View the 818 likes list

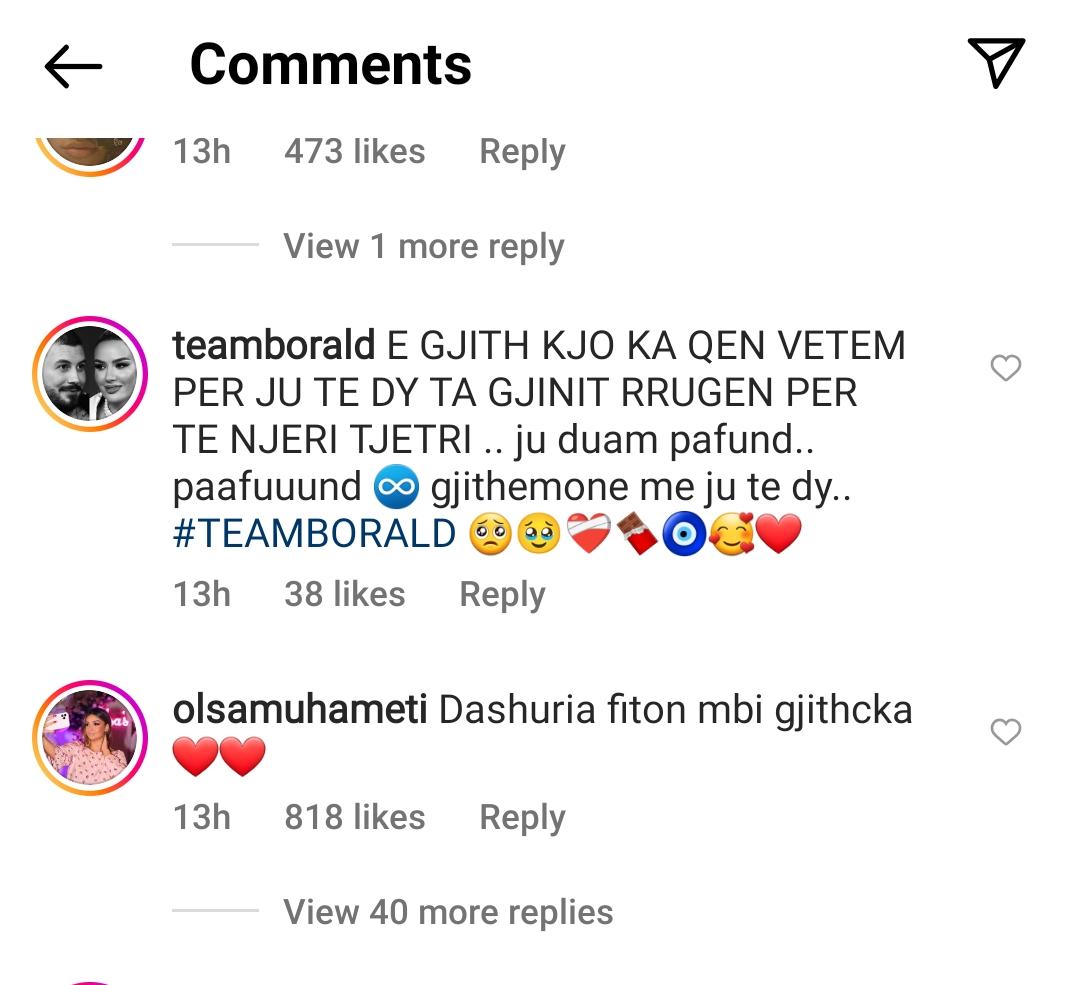coord(354,817)
